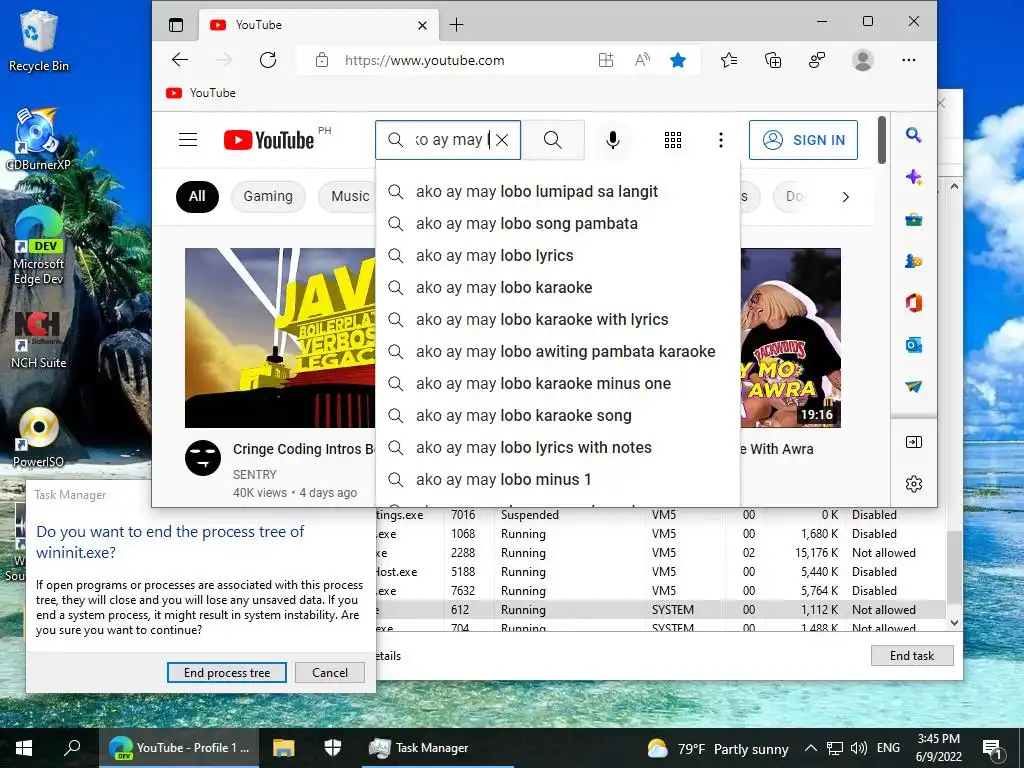1024x768 pixels.
Task: Open Cringe Coding Intros video thumbnail
Action: pyautogui.click(x=280, y=338)
